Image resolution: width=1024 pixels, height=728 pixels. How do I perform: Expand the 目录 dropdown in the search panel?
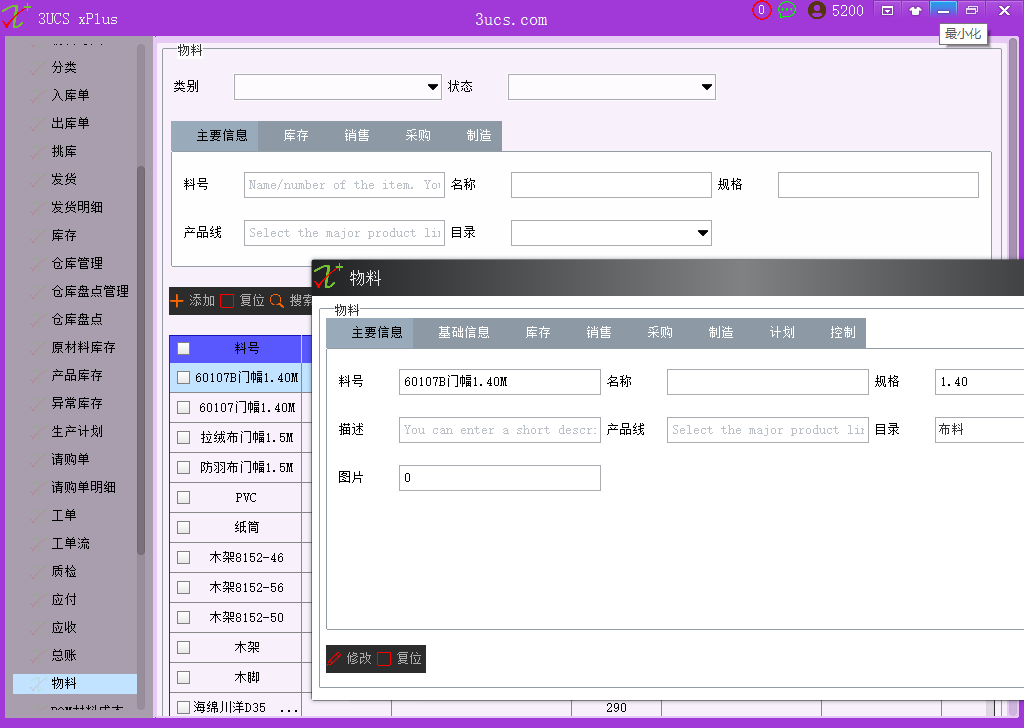coord(702,233)
